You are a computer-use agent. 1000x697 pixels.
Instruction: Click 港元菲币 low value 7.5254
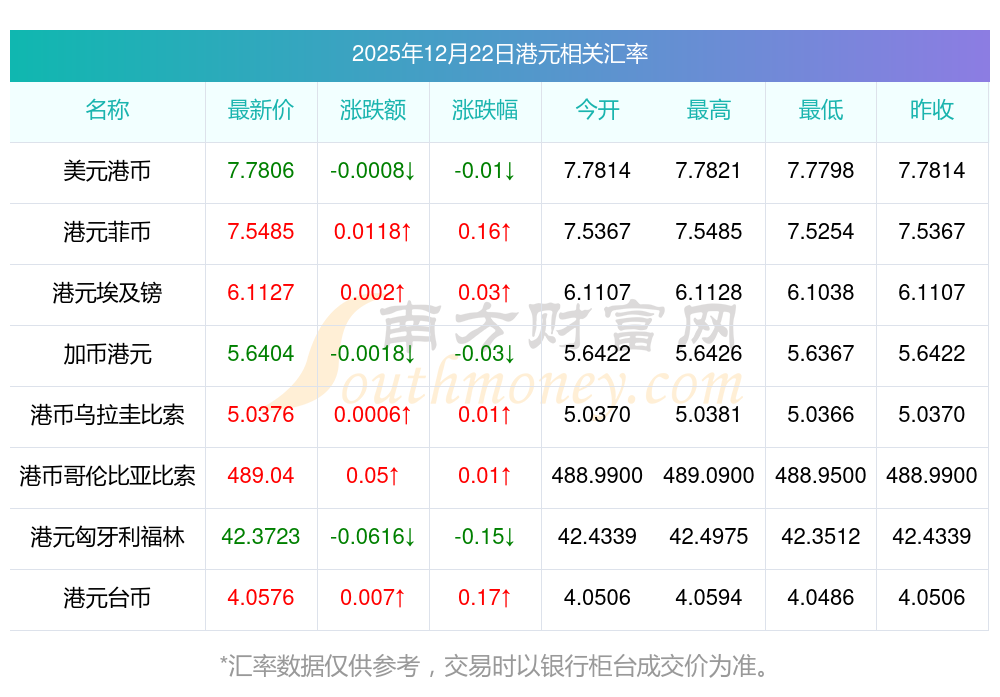point(821,231)
